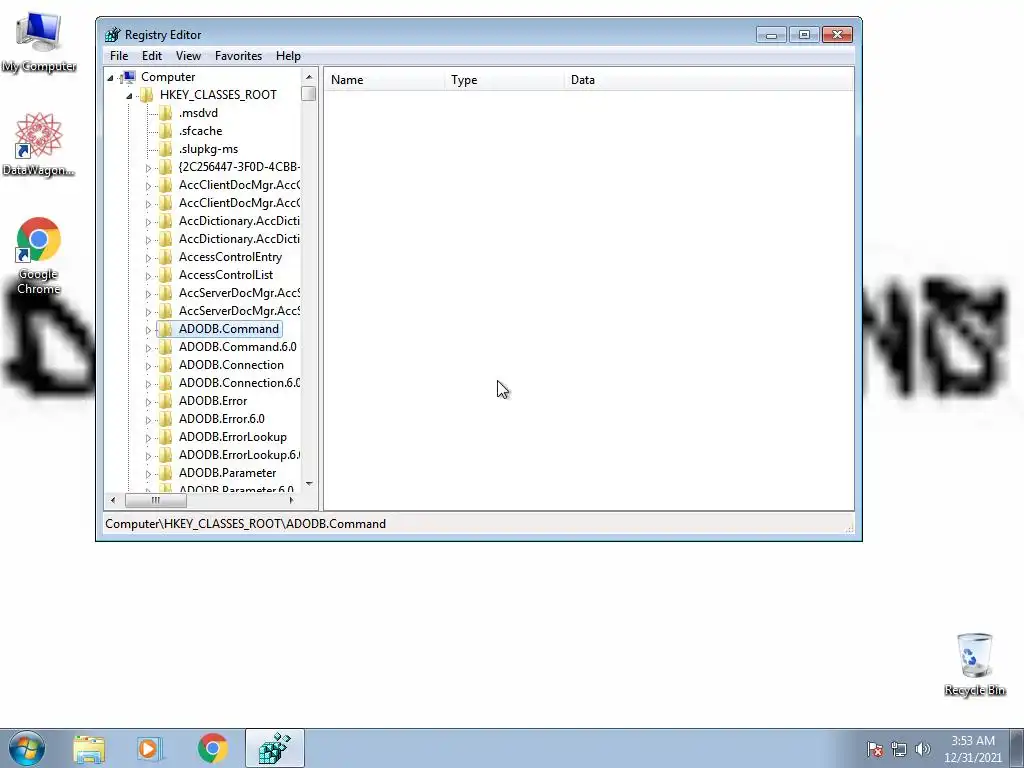Collapse the HKEY_CLASSES_ROOT arrow

[x=129, y=96]
